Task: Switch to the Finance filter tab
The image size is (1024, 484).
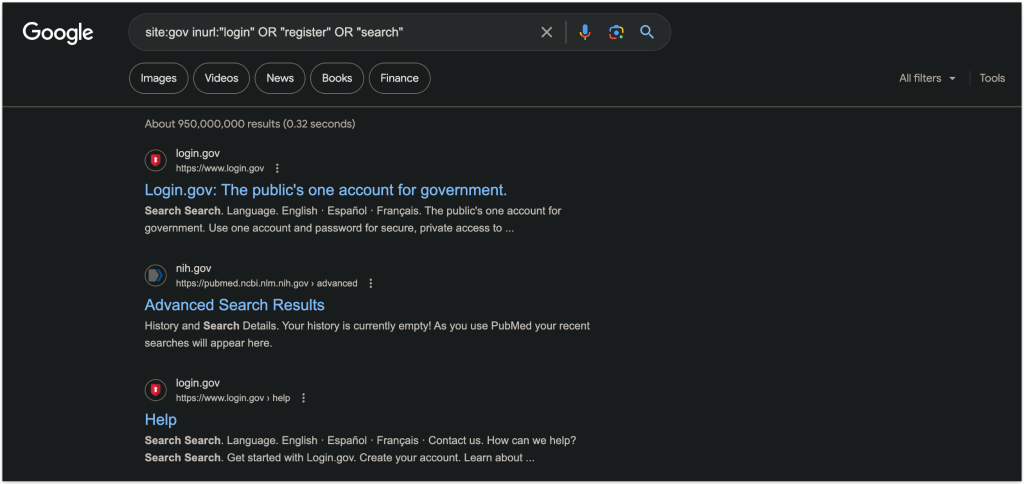Action: (x=400, y=78)
